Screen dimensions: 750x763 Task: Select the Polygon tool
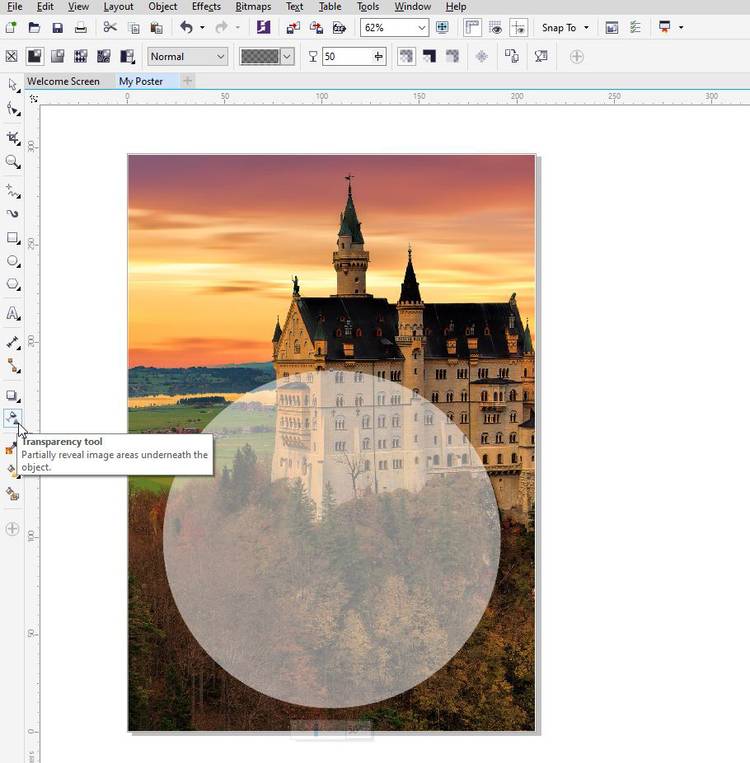click(x=13, y=284)
